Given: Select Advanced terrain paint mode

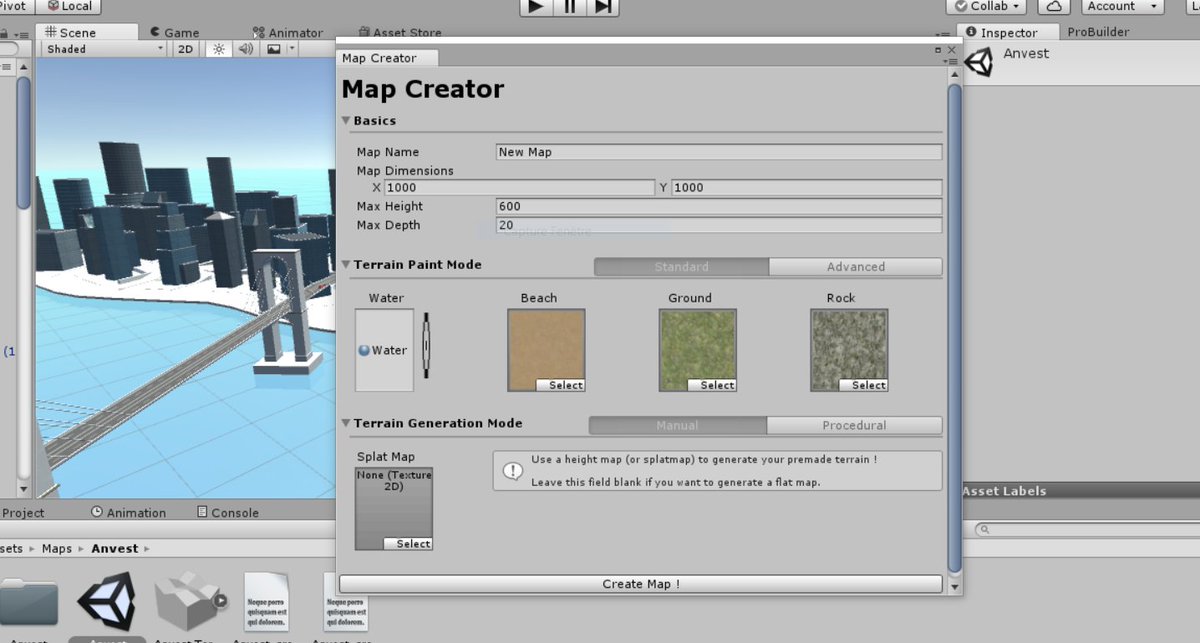Looking at the screenshot, I should (x=856, y=267).
